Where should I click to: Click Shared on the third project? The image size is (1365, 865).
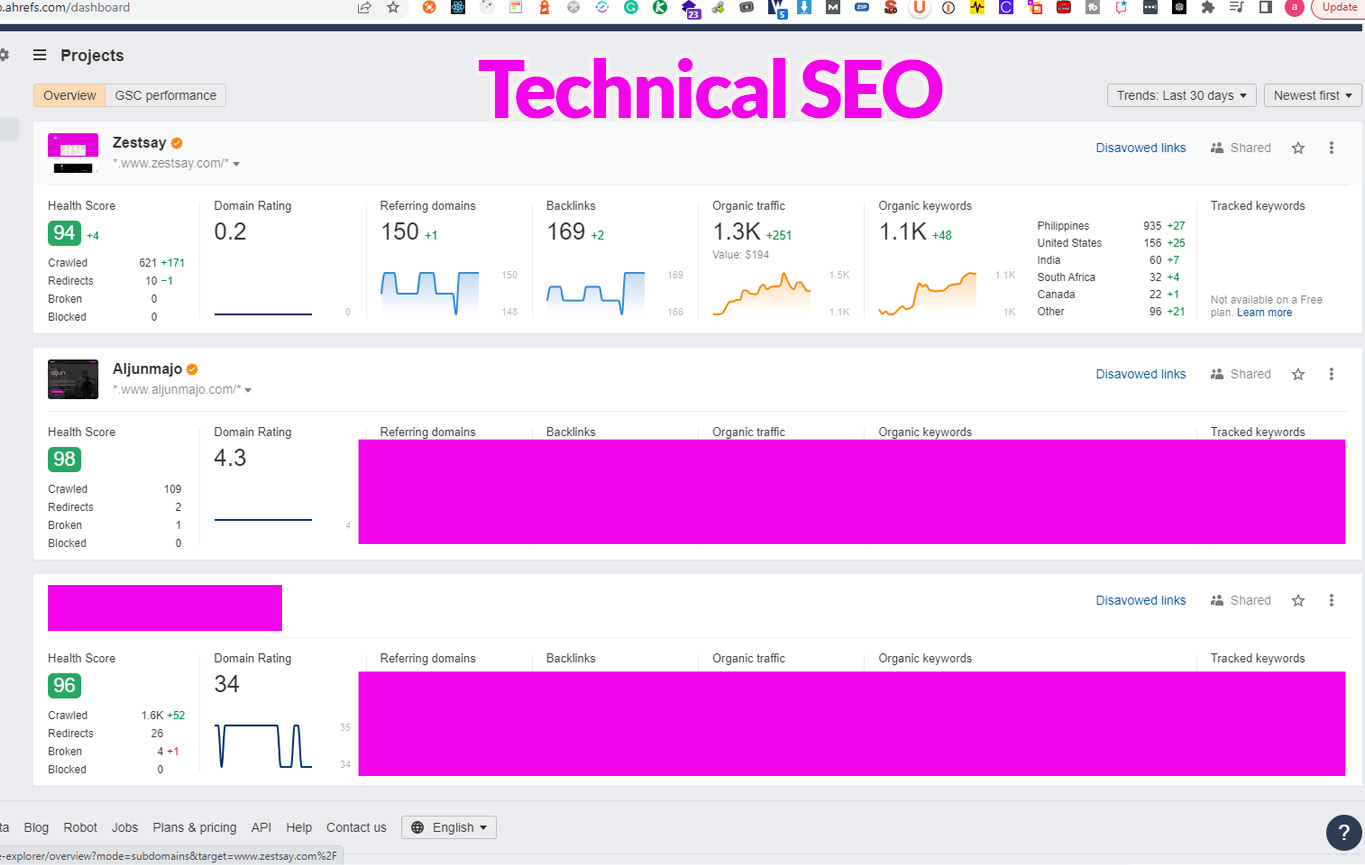[x=1241, y=600]
